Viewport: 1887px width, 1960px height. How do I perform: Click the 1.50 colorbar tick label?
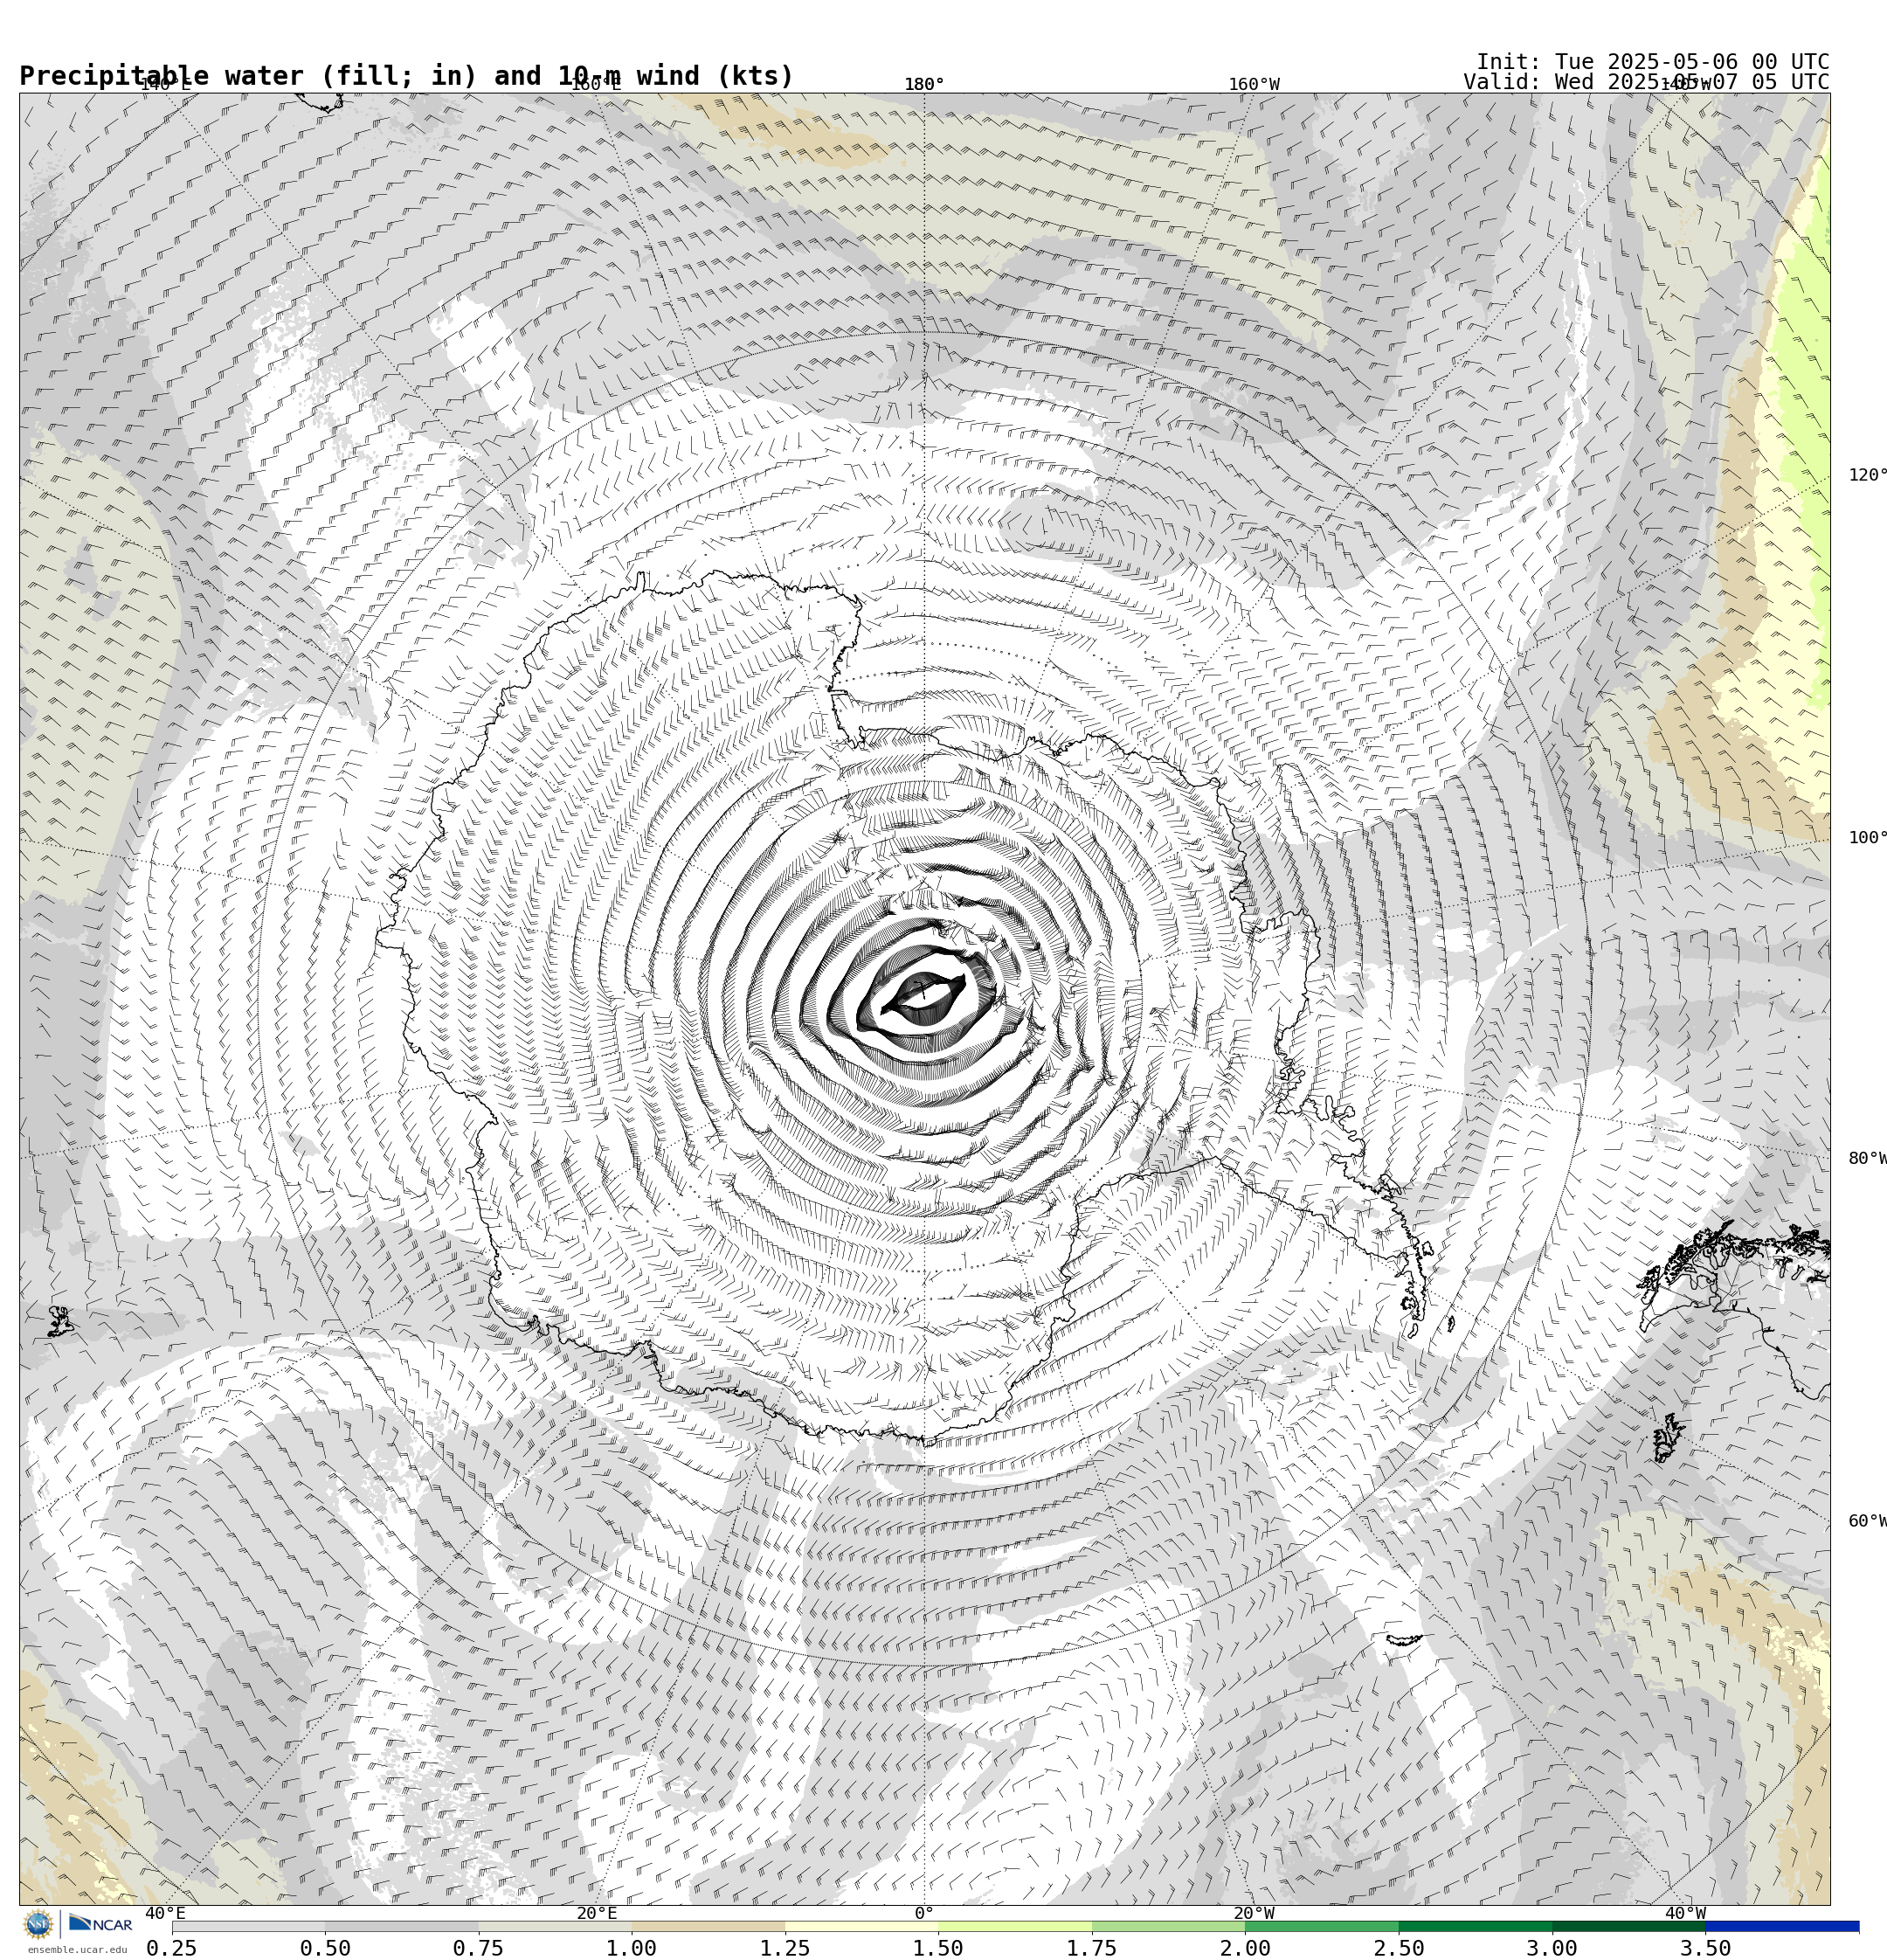(x=939, y=1948)
